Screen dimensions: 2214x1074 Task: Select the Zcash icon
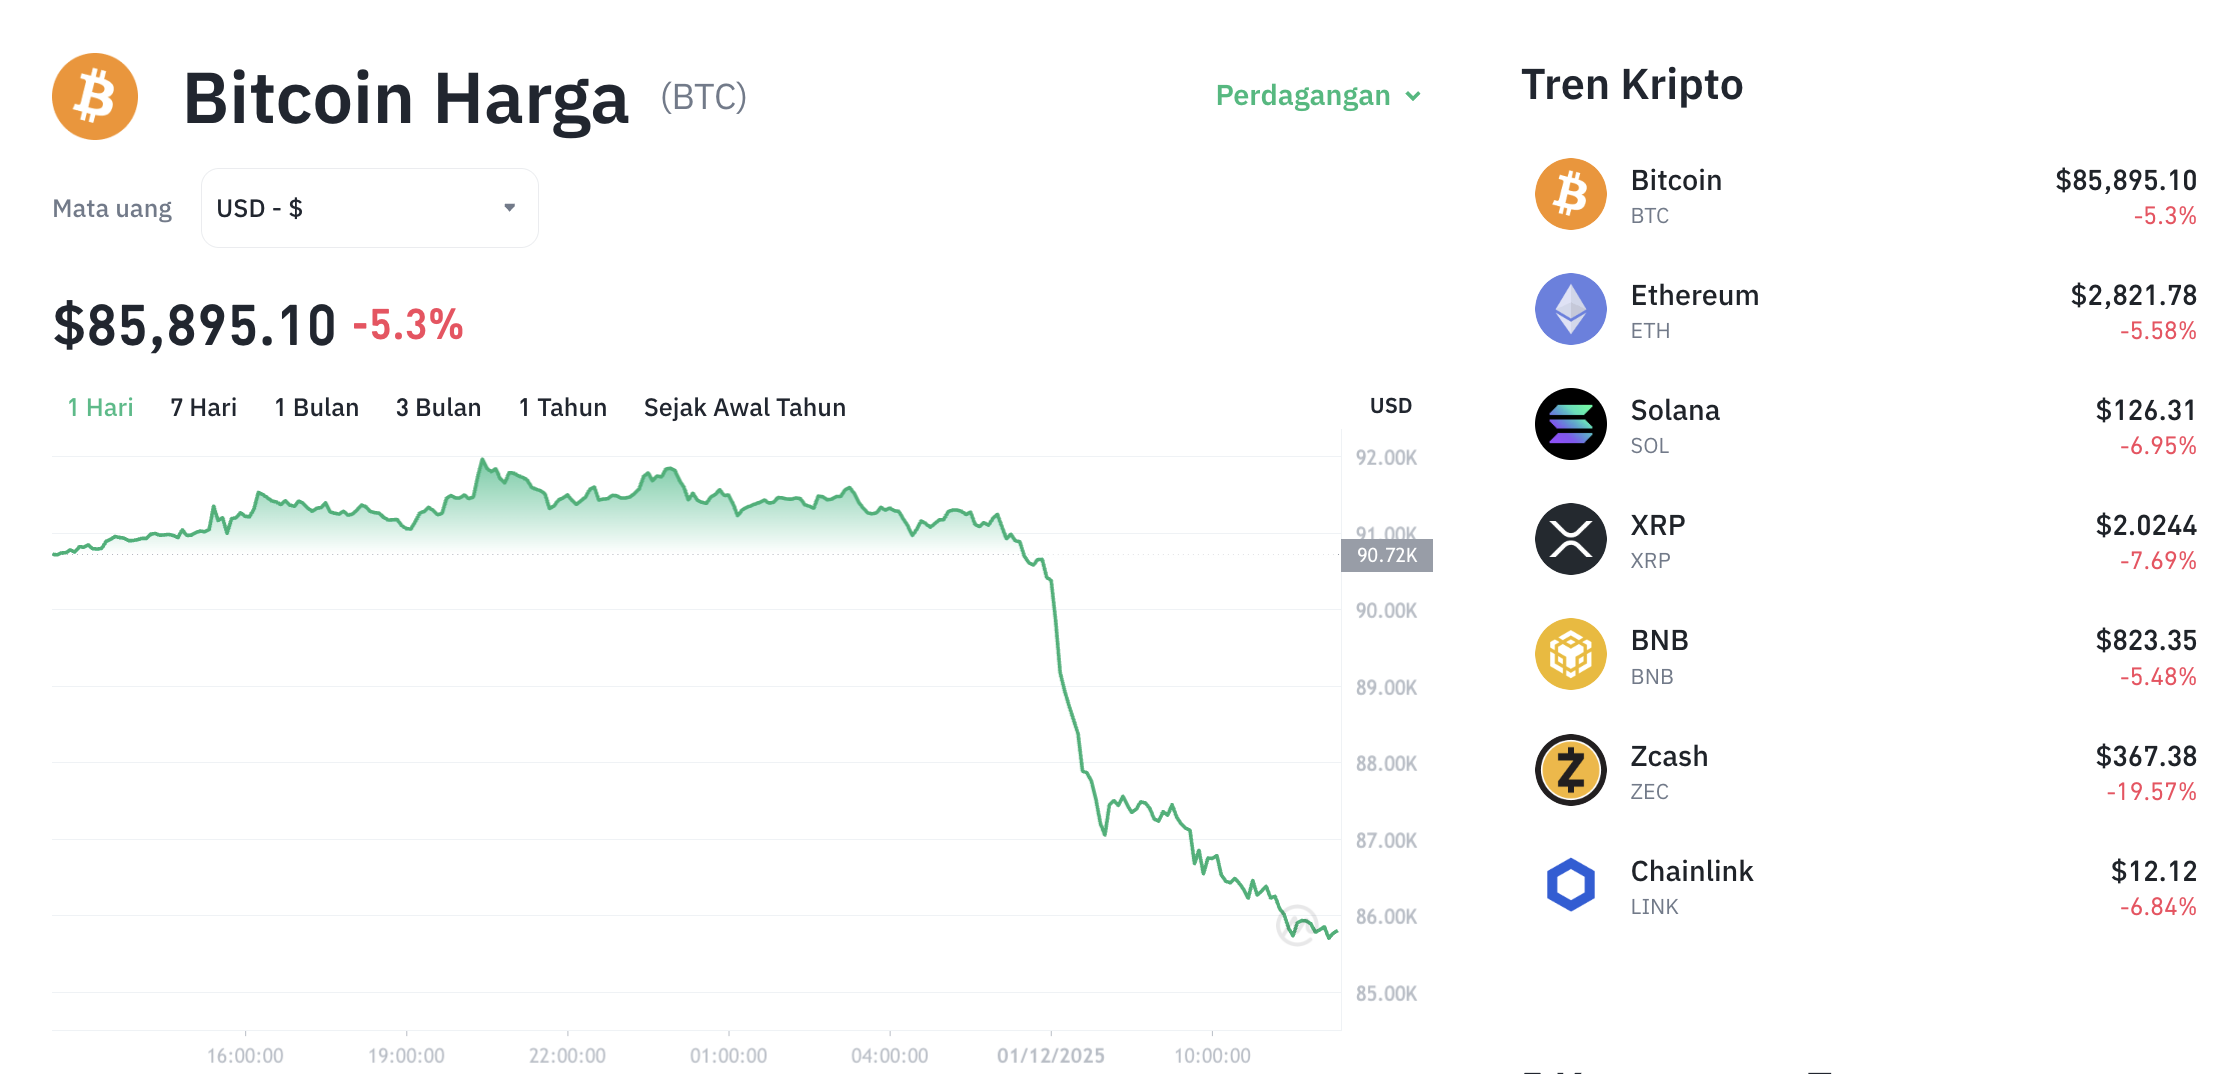tap(1570, 769)
